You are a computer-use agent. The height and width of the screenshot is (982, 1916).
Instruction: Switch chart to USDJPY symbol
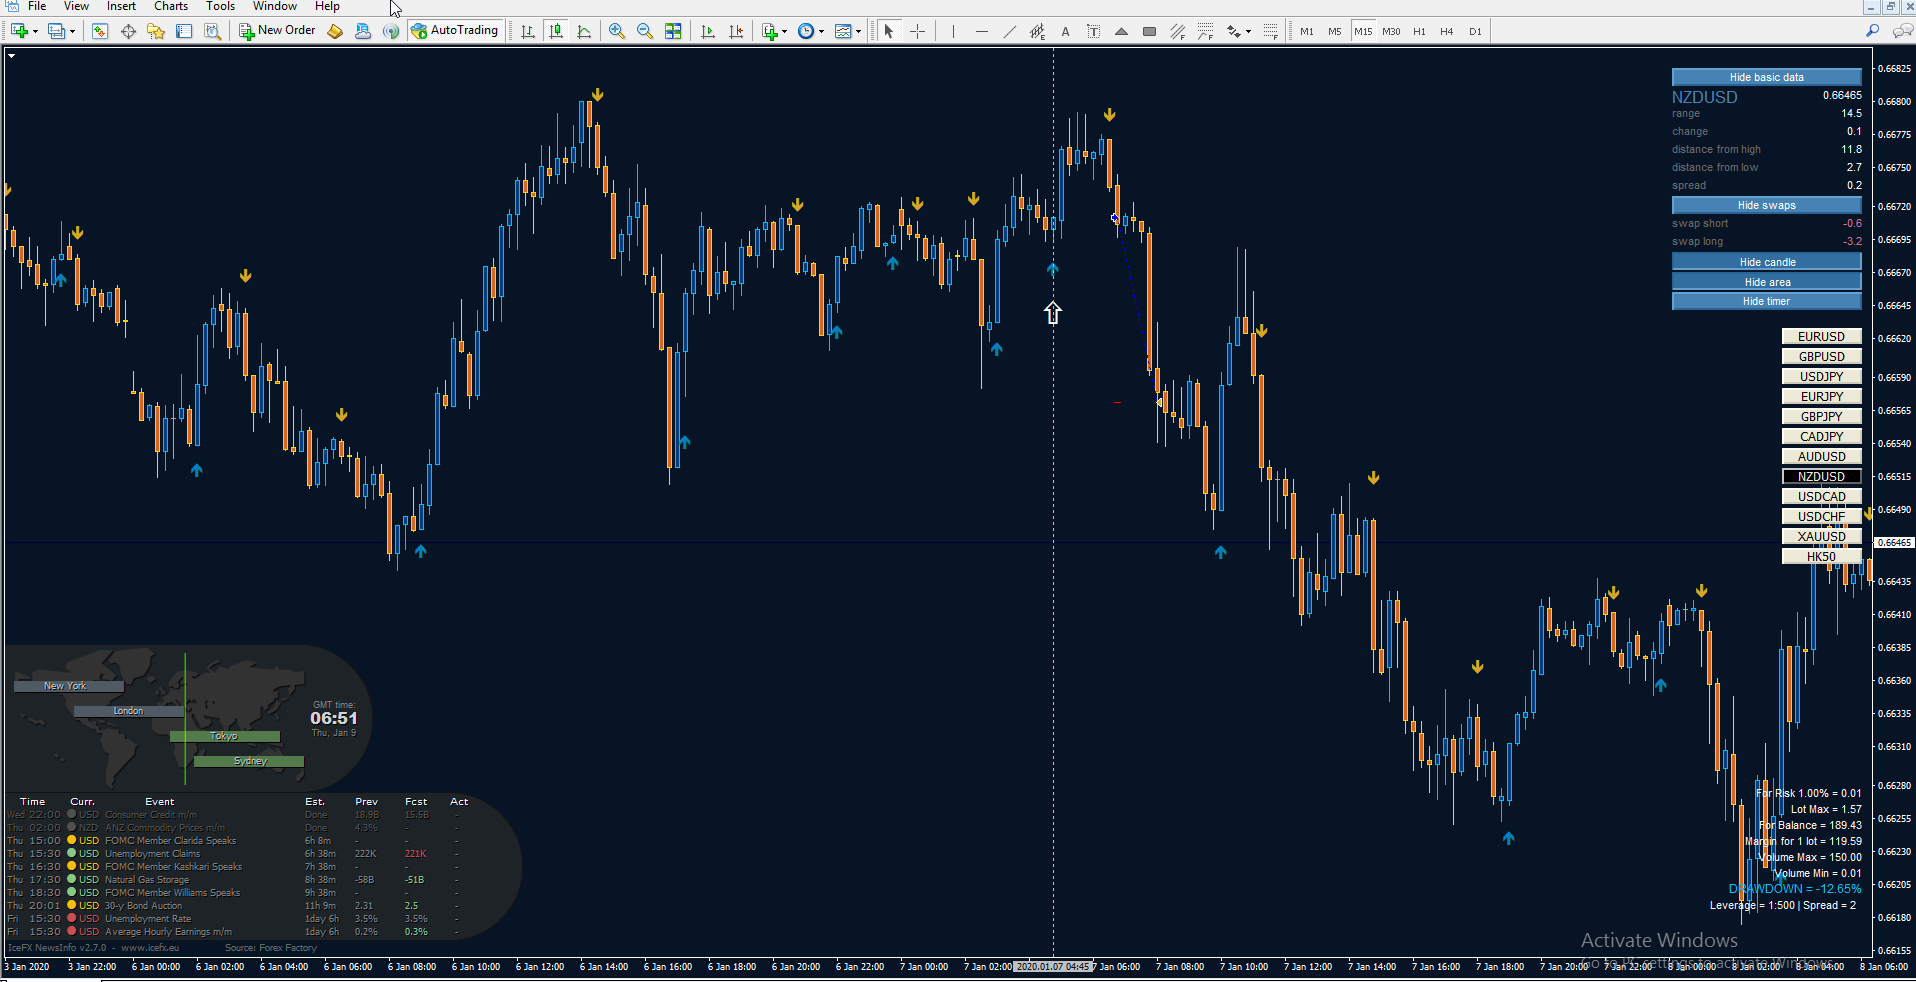click(1821, 377)
